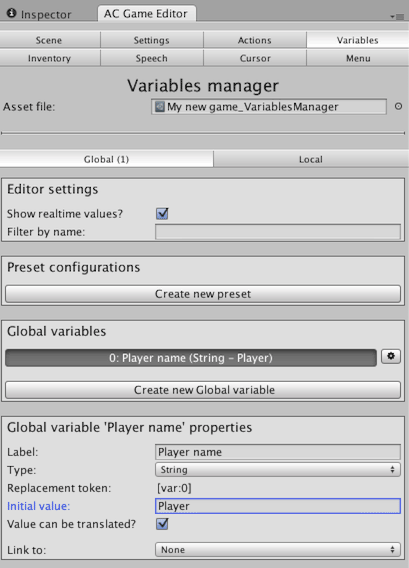This screenshot has width=409, height=568.
Task: Click the asset file object picker circle
Action: 398,106
